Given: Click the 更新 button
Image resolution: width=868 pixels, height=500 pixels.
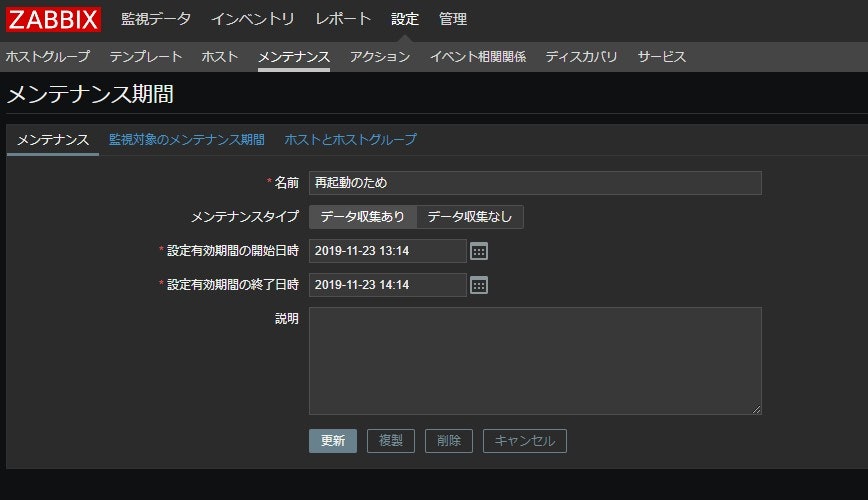Looking at the screenshot, I should tap(333, 441).
